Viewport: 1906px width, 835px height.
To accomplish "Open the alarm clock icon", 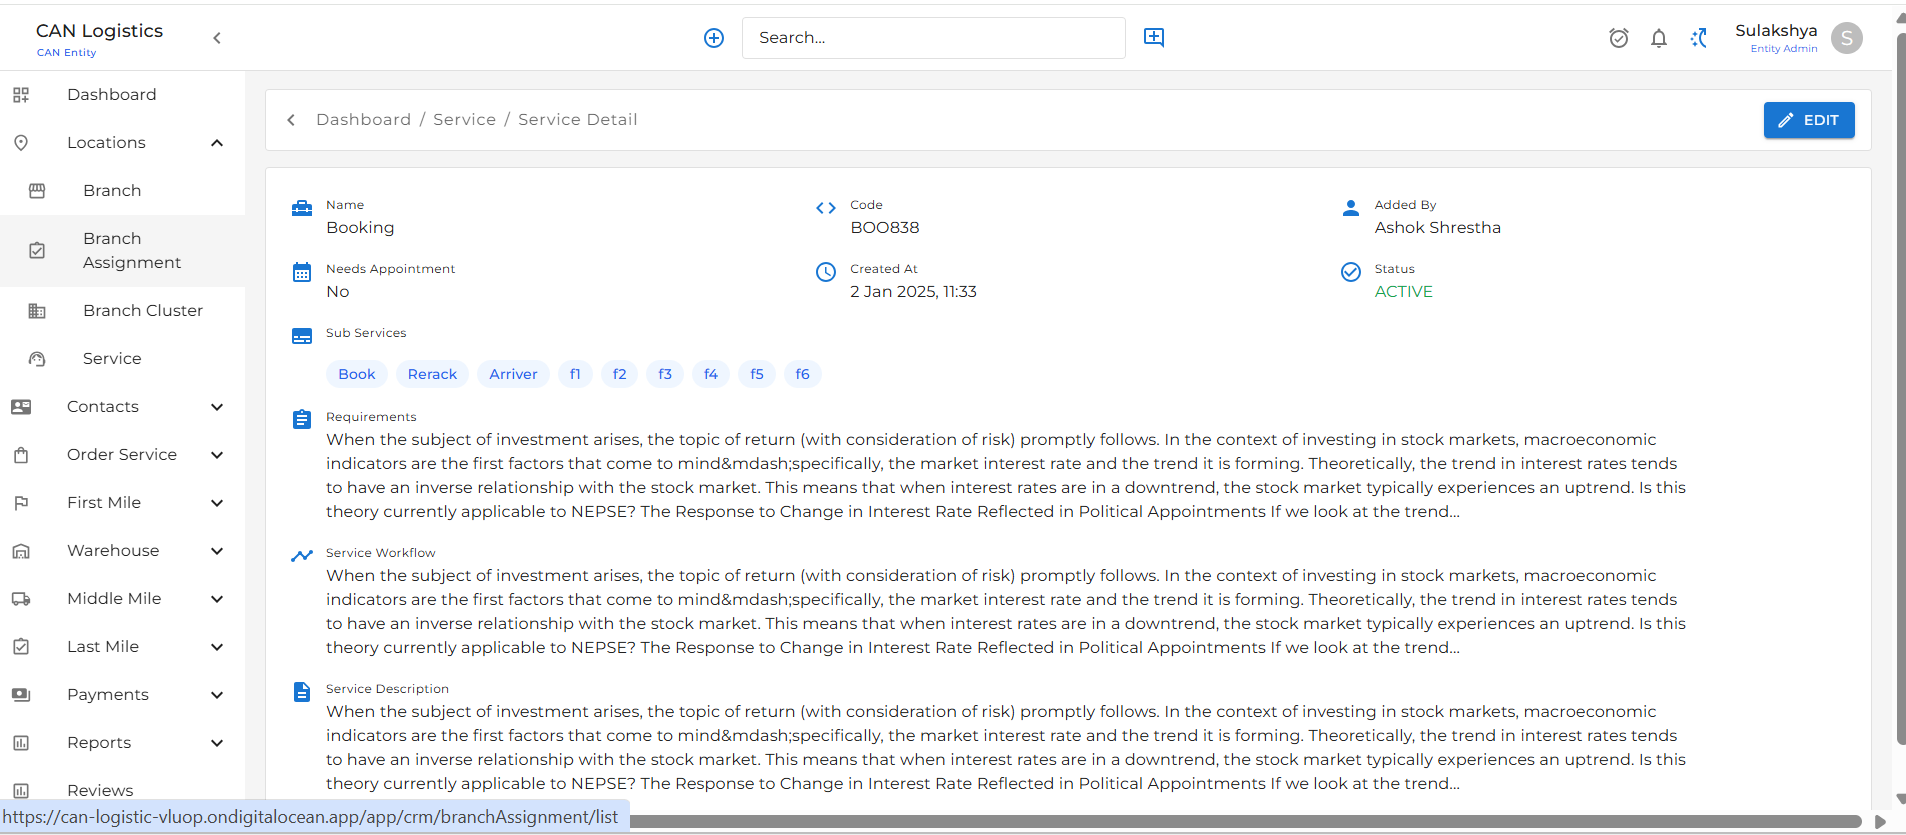I will coord(1619,38).
